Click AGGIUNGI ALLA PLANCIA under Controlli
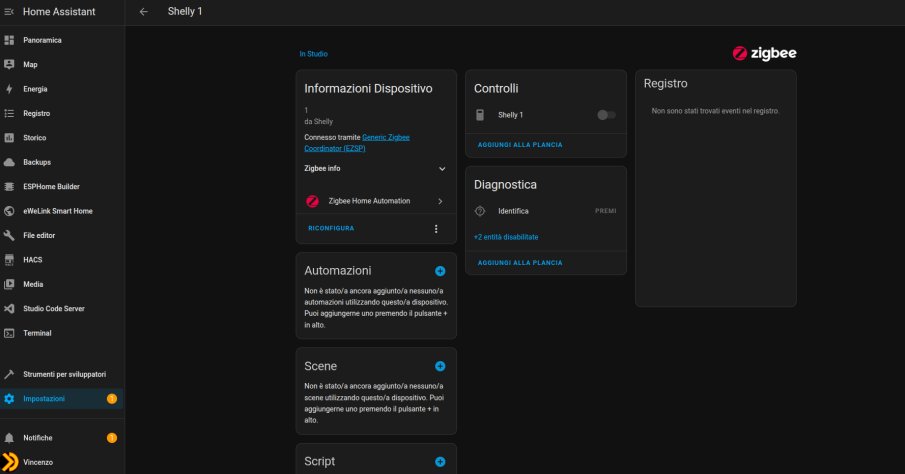Screen dimensions: 905x474 520,145
